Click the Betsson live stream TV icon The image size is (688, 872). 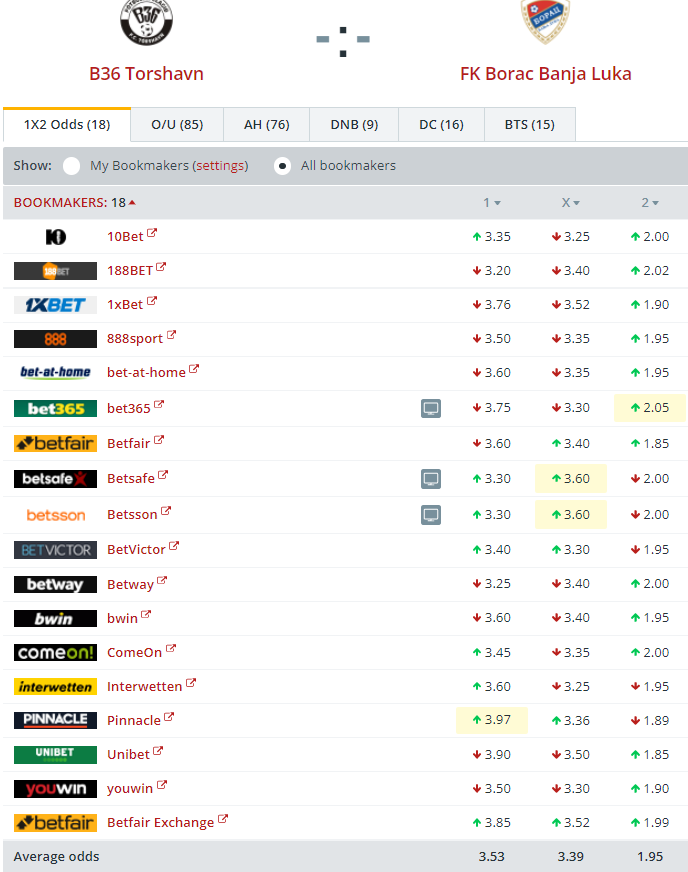(x=431, y=515)
